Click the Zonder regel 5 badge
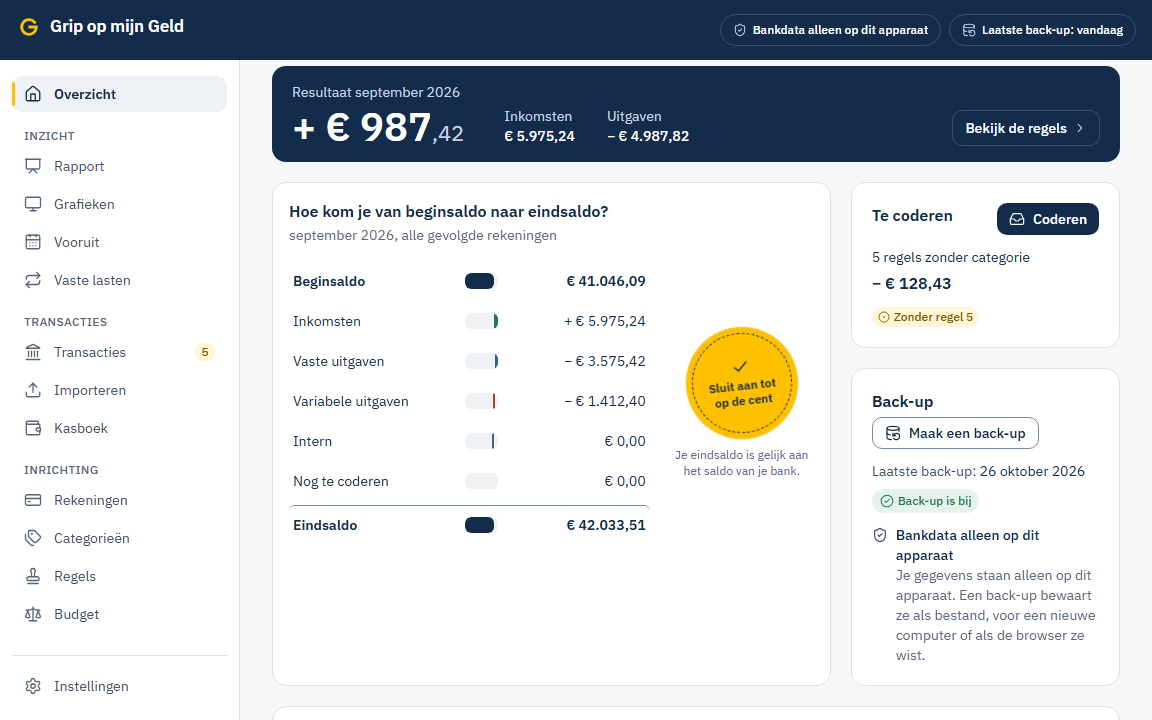The height and width of the screenshot is (720, 1152). click(926, 317)
